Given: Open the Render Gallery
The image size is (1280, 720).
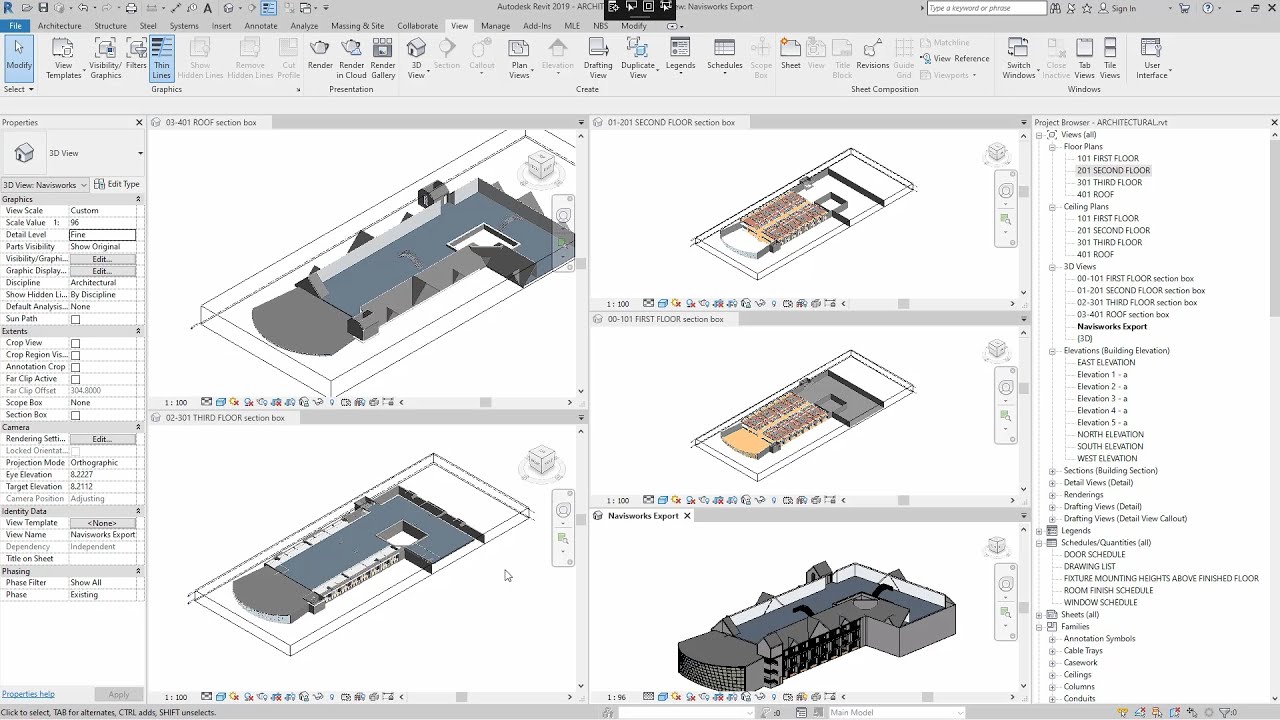Looking at the screenshot, I should coord(383,58).
